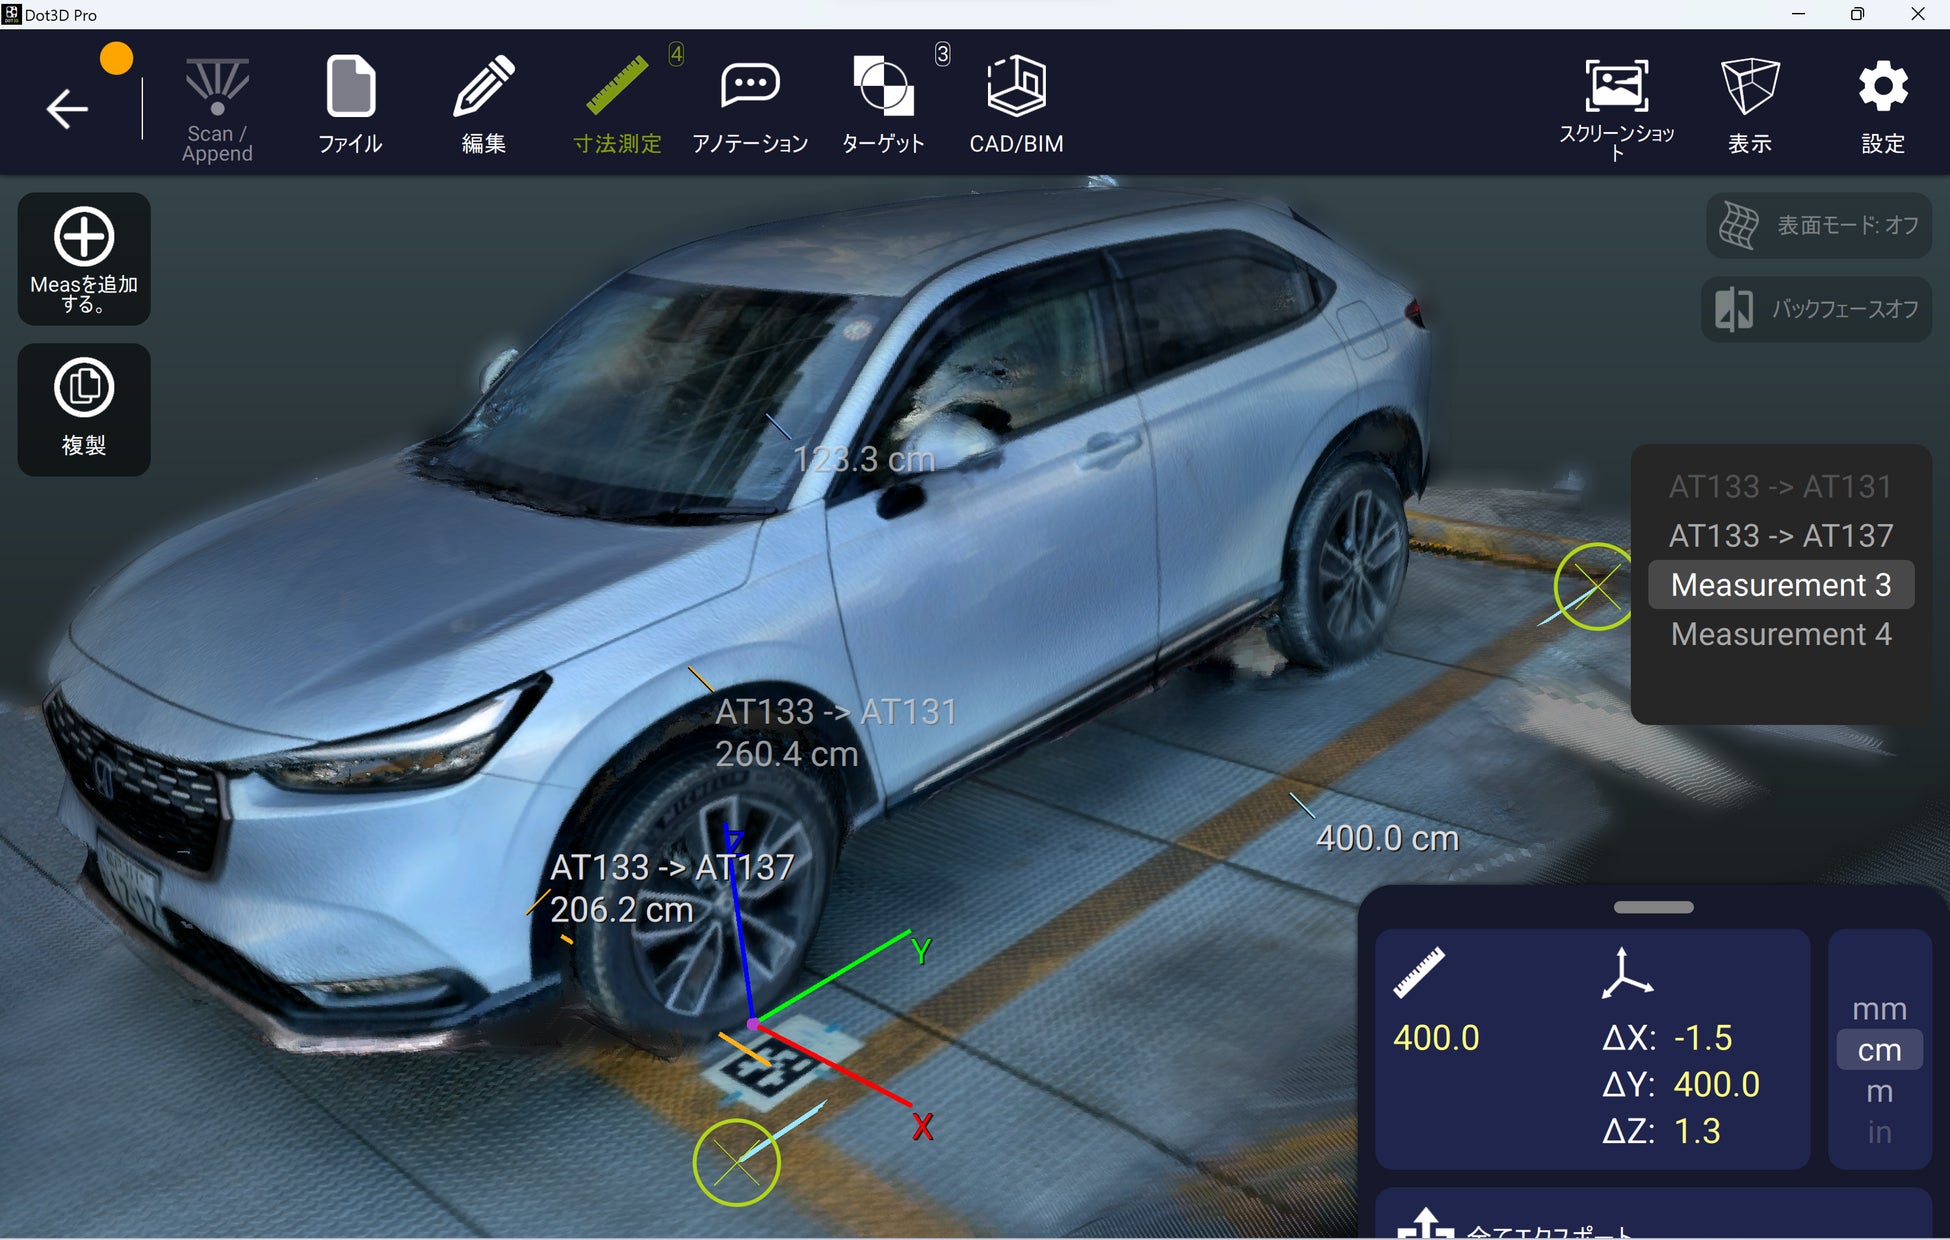Toggle バックフェース backface setting
Image resolution: width=1950 pixels, height=1240 pixels.
pos(1816,309)
